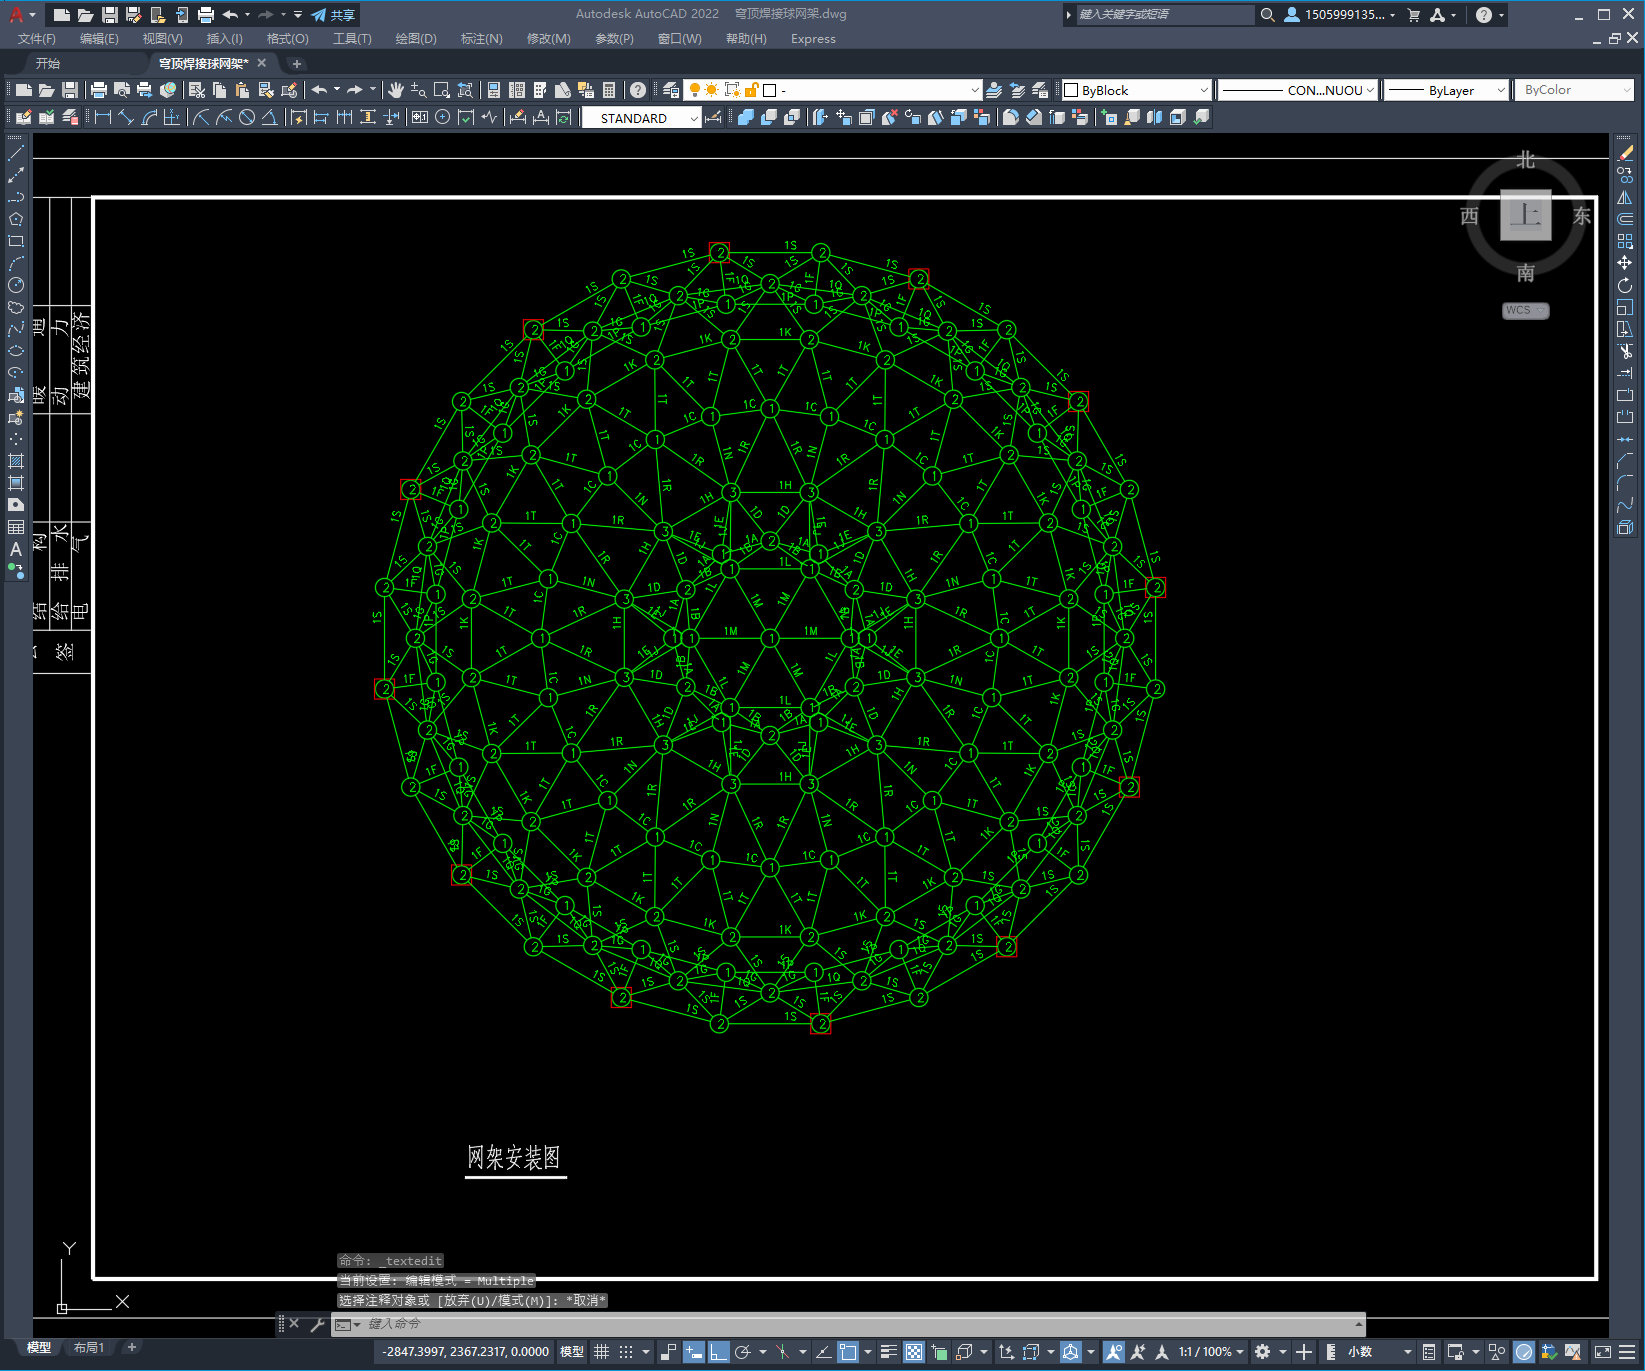The height and width of the screenshot is (1371, 1645).
Task: Select the Linear dimension tool
Action: [x=102, y=117]
